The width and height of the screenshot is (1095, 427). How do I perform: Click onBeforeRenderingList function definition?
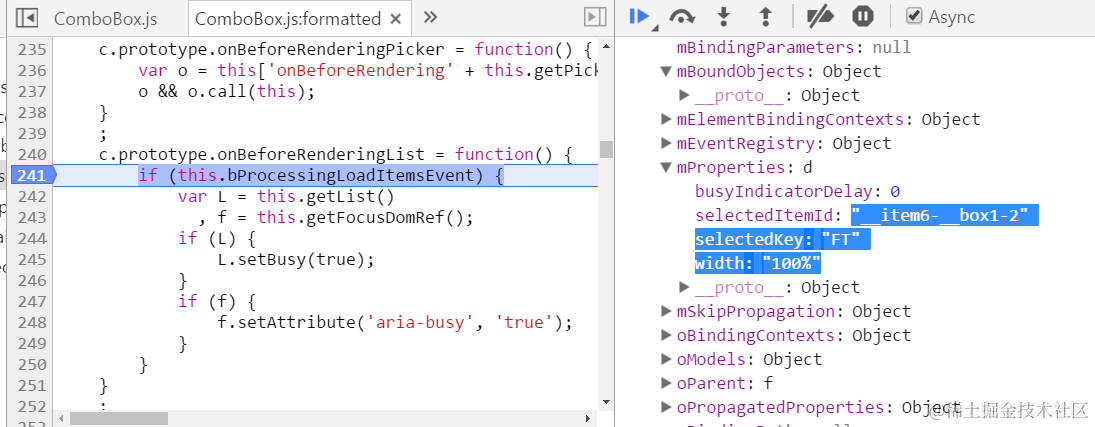coord(336,154)
